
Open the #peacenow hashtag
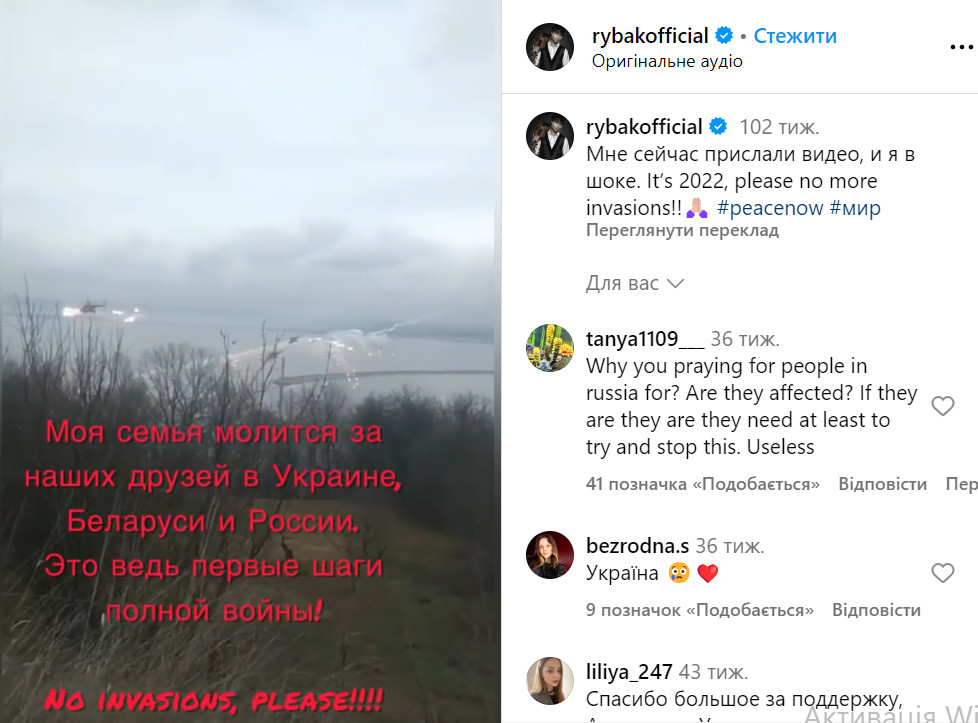[x=770, y=208]
